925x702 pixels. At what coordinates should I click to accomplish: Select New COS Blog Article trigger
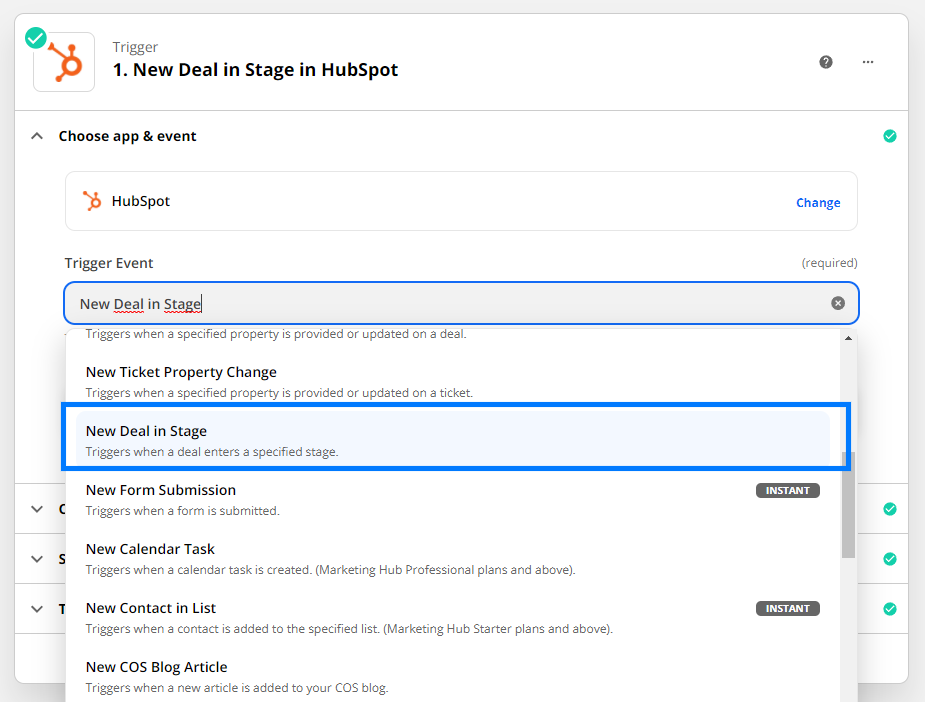453,677
